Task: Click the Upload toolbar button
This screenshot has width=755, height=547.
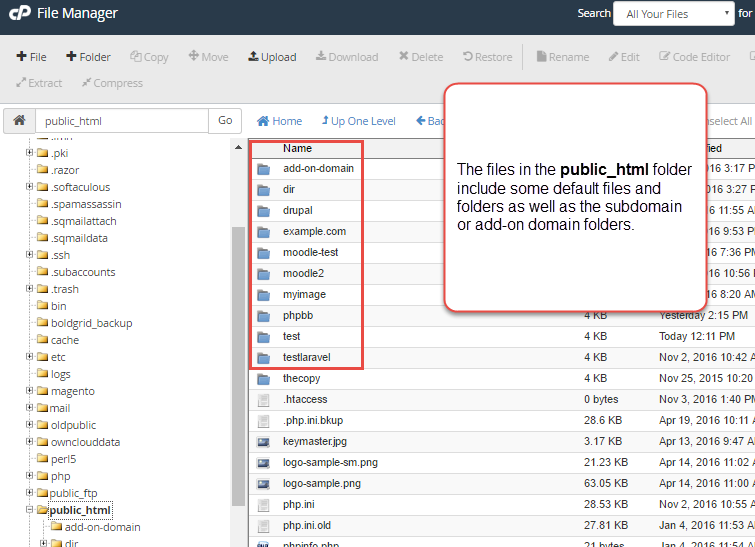Action: [272, 57]
